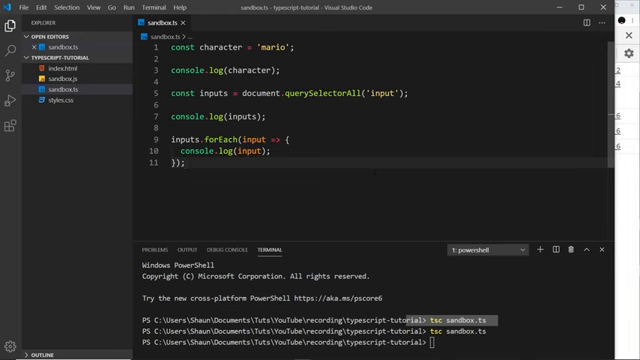Open the Manage gear at the bottom of the activity bar
Viewport: 640px width, 360px height.
(x=10, y=347)
